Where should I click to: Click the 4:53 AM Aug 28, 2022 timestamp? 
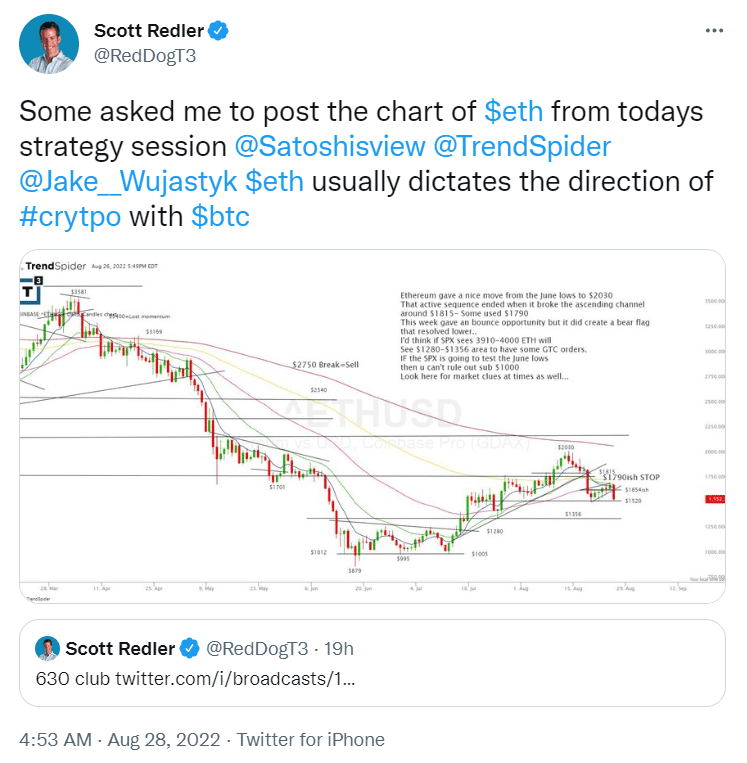(x=120, y=740)
